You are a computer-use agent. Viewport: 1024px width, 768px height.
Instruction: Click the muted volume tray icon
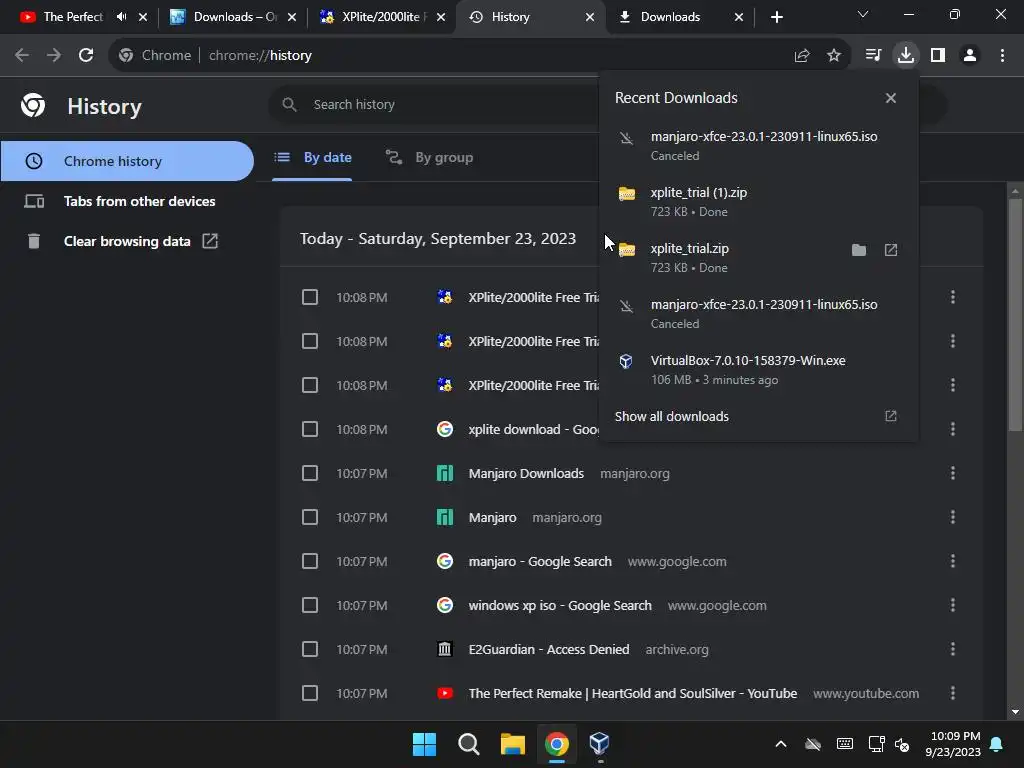(903, 744)
